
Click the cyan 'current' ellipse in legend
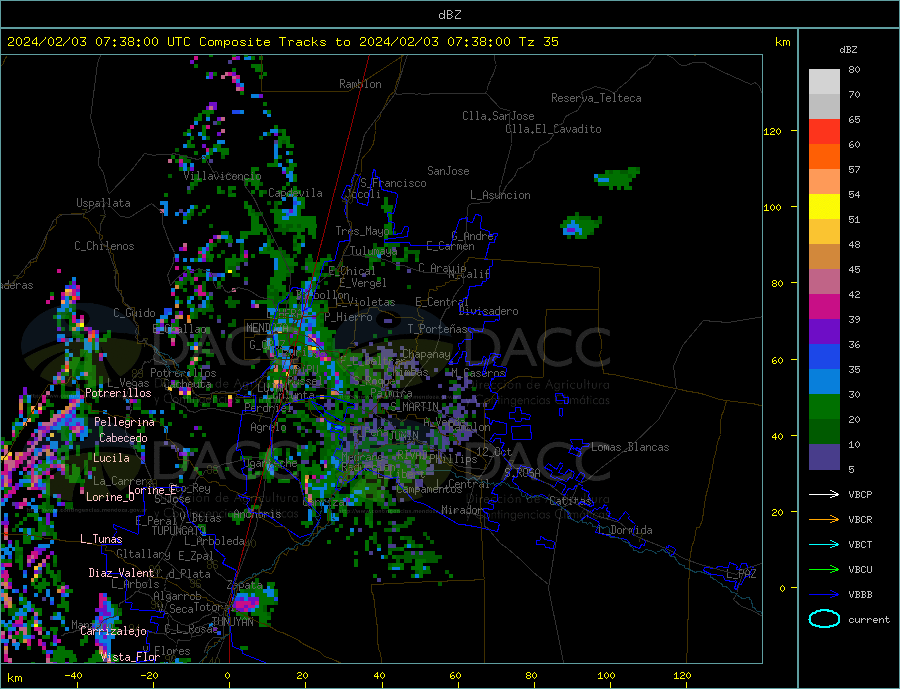(824, 619)
